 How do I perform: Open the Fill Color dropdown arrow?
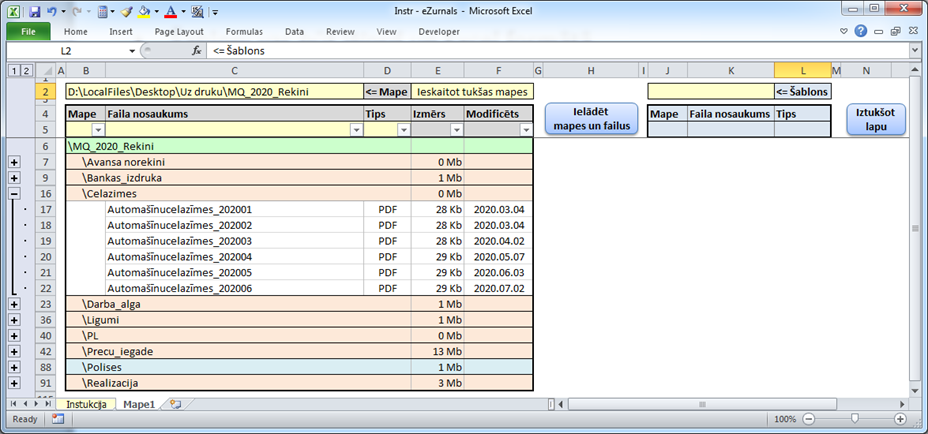(156, 11)
